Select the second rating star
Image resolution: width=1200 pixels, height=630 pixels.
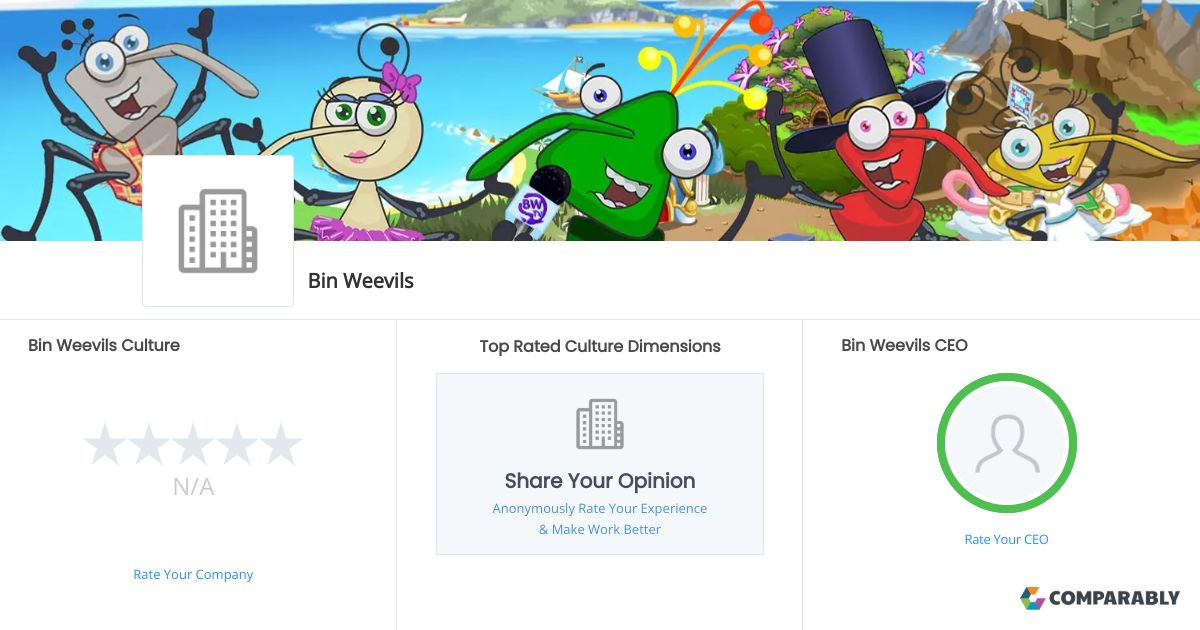click(149, 445)
